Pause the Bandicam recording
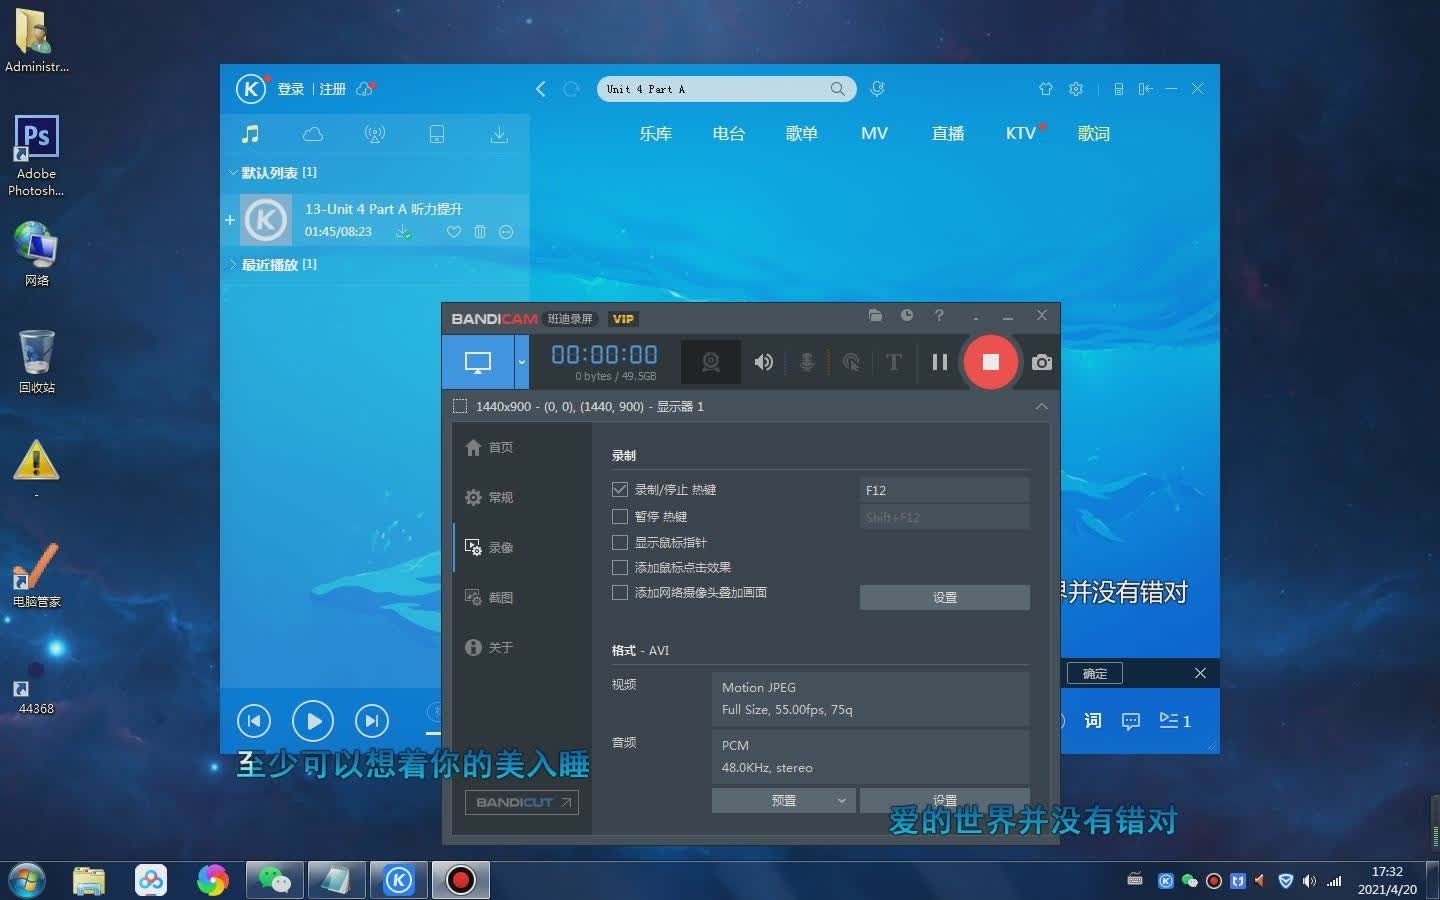Image resolution: width=1440 pixels, height=900 pixels. tap(940, 362)
